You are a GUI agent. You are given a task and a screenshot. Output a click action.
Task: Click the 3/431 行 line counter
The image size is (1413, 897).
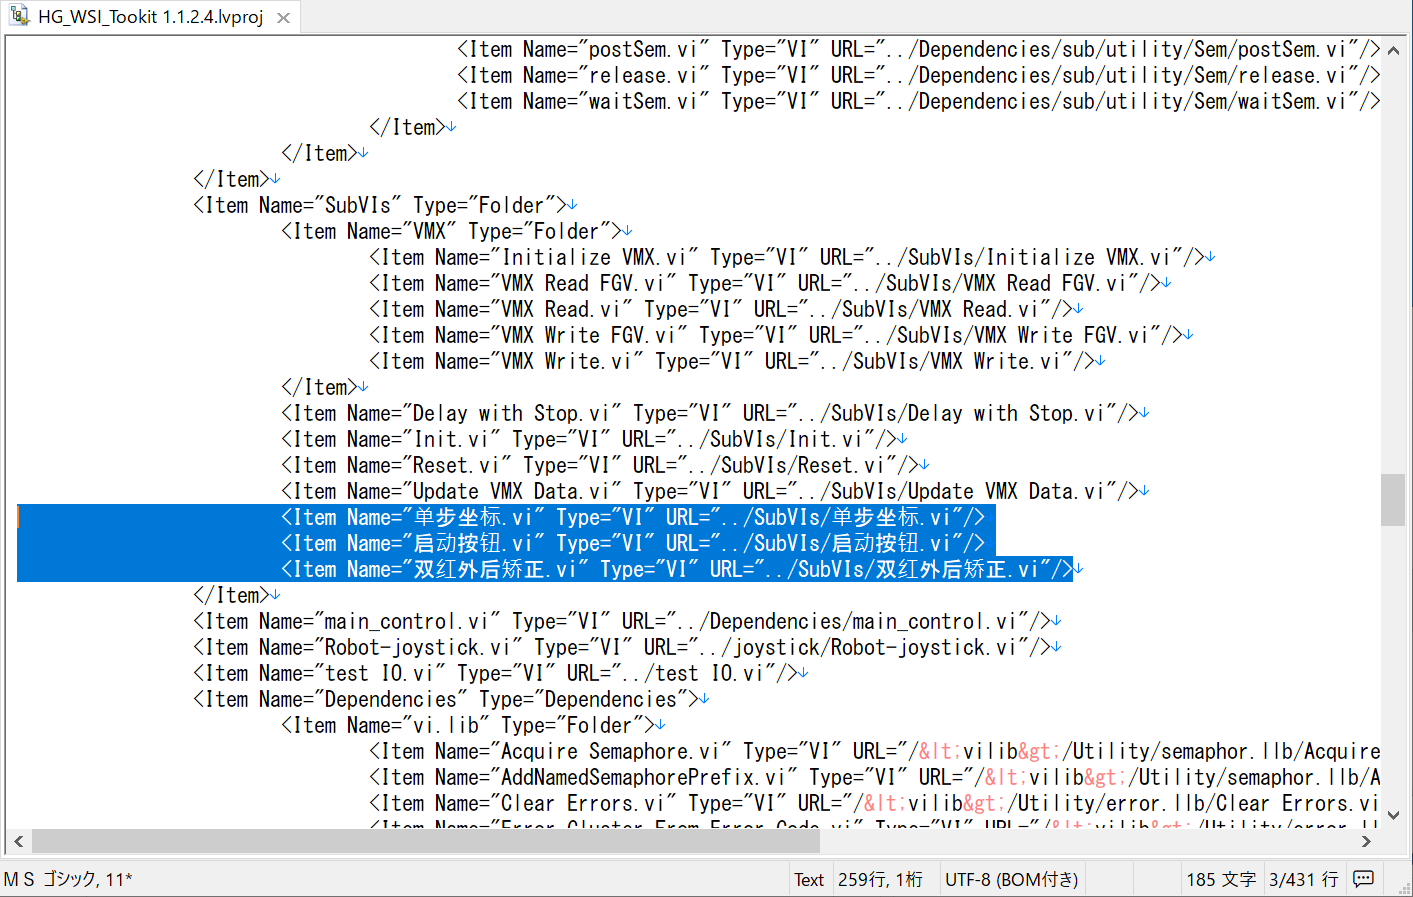click(1303, 878)
